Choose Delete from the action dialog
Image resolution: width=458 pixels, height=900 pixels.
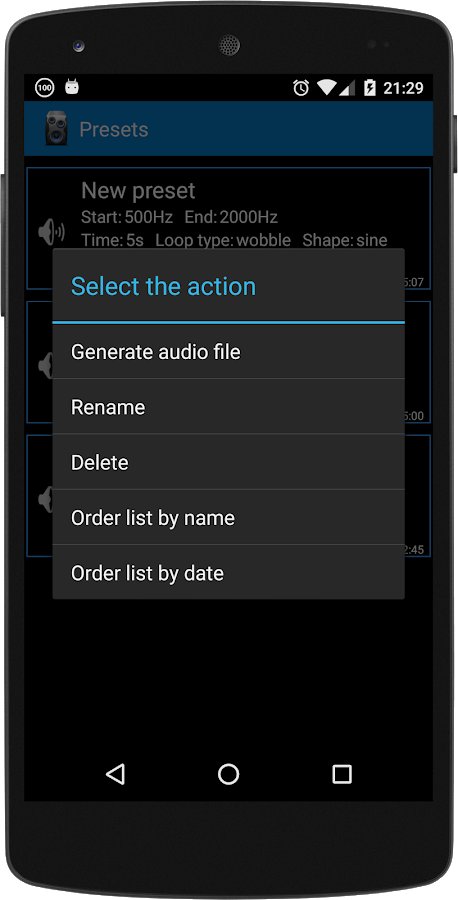tap(228, 462)
